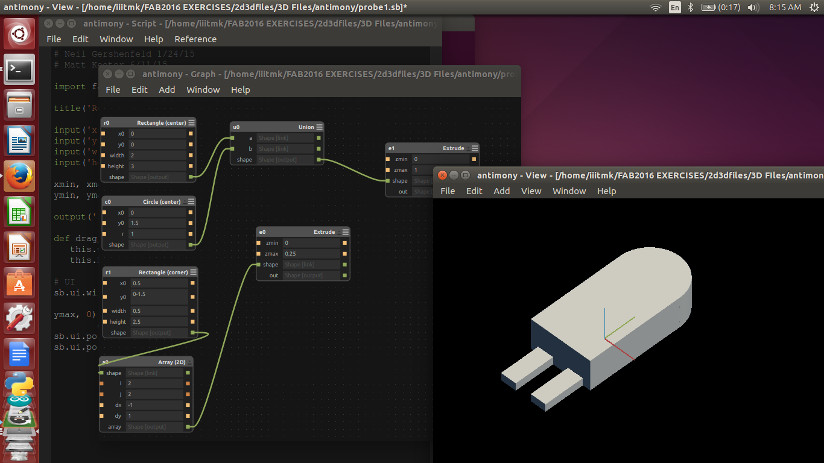Open Reference menu in Script window
This screenshot has width=824, height=463.
(195, 39)
